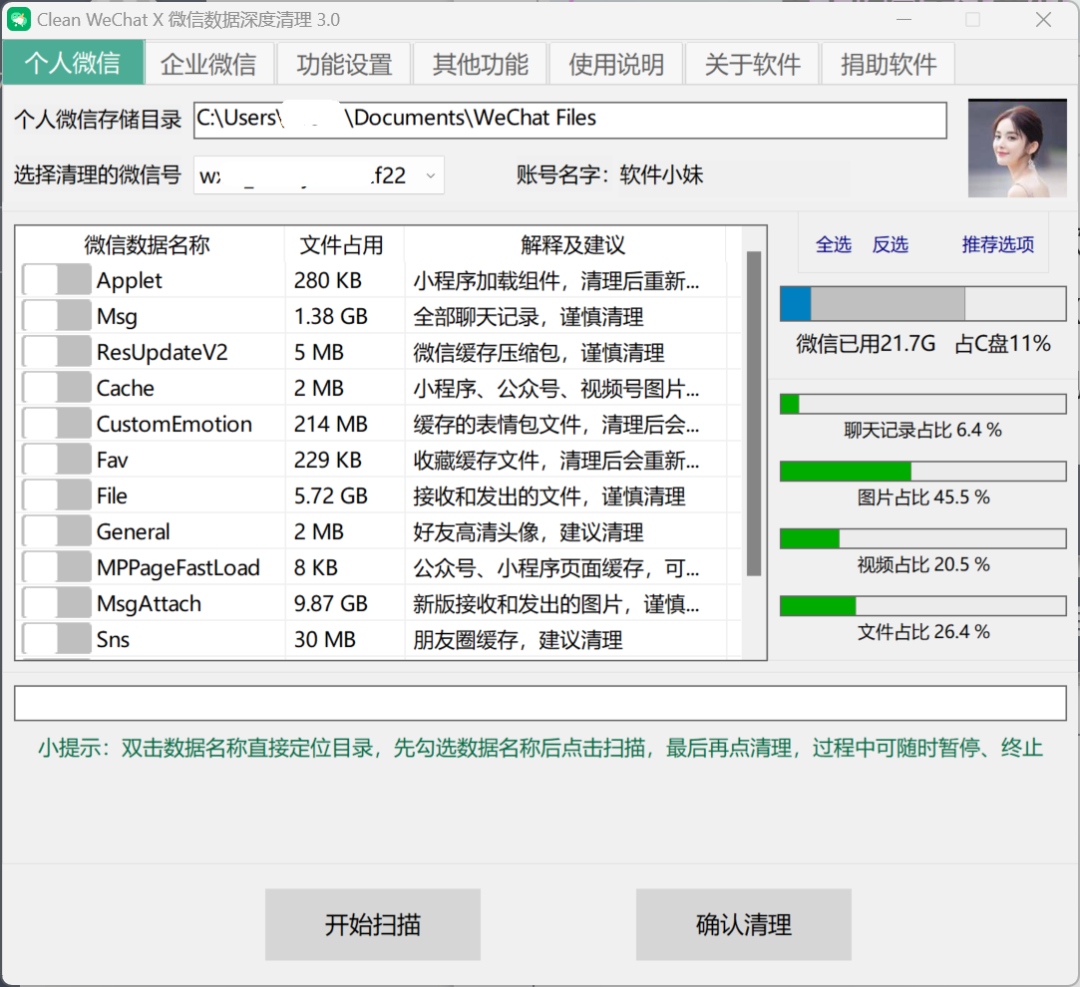
Task: Close the Clean WeChat X window
Action: coord(1043,20)
